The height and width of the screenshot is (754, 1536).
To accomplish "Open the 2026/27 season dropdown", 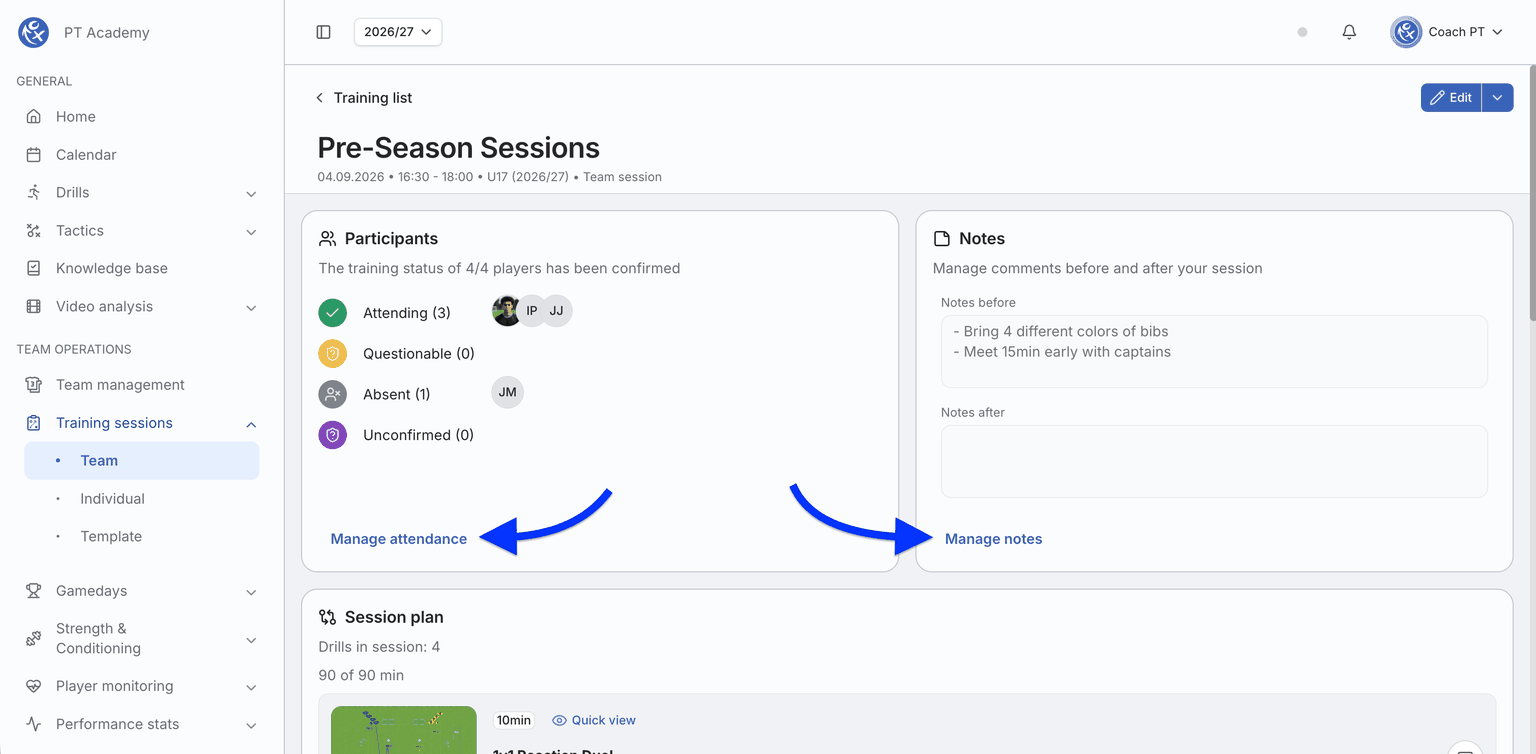I will [x=398, y=32].
